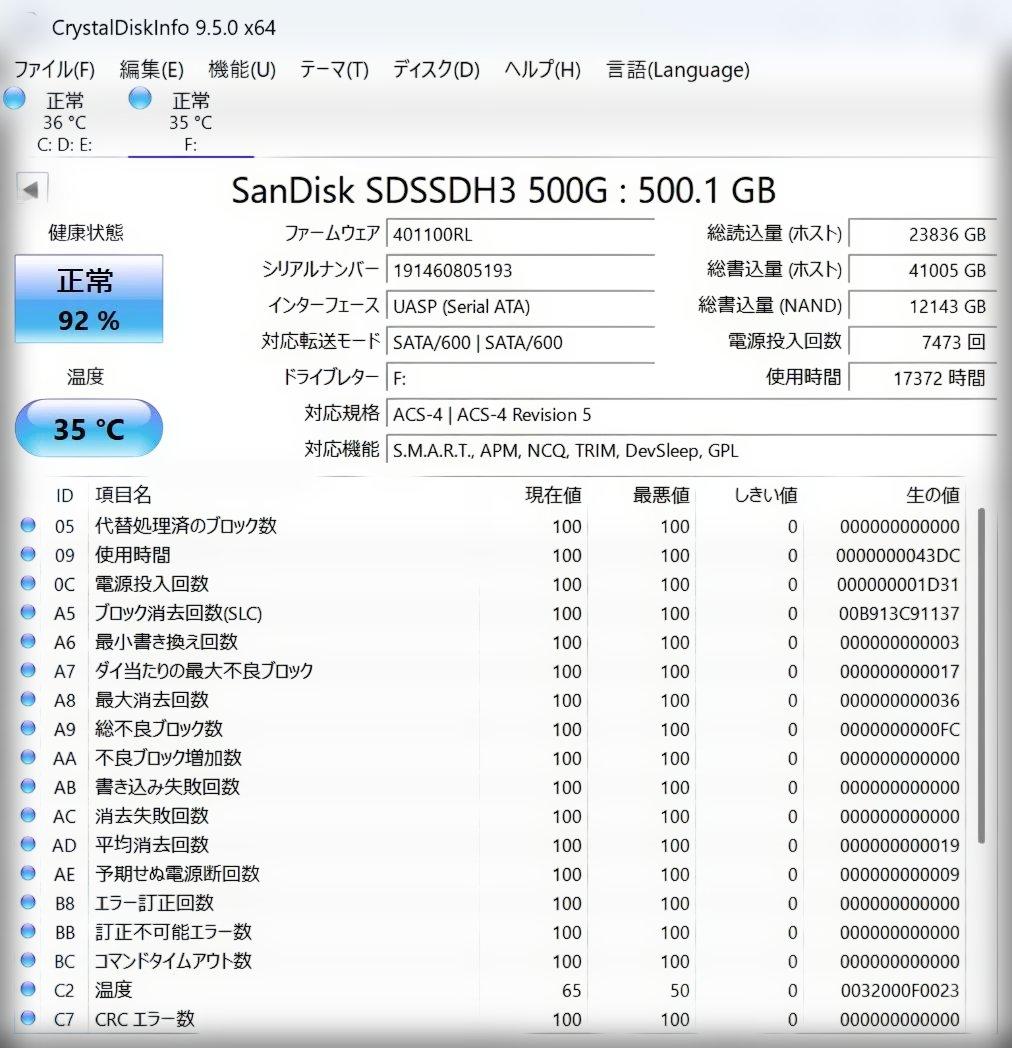
Task: Click status dot for attribute B8
Action: [28, 902]
